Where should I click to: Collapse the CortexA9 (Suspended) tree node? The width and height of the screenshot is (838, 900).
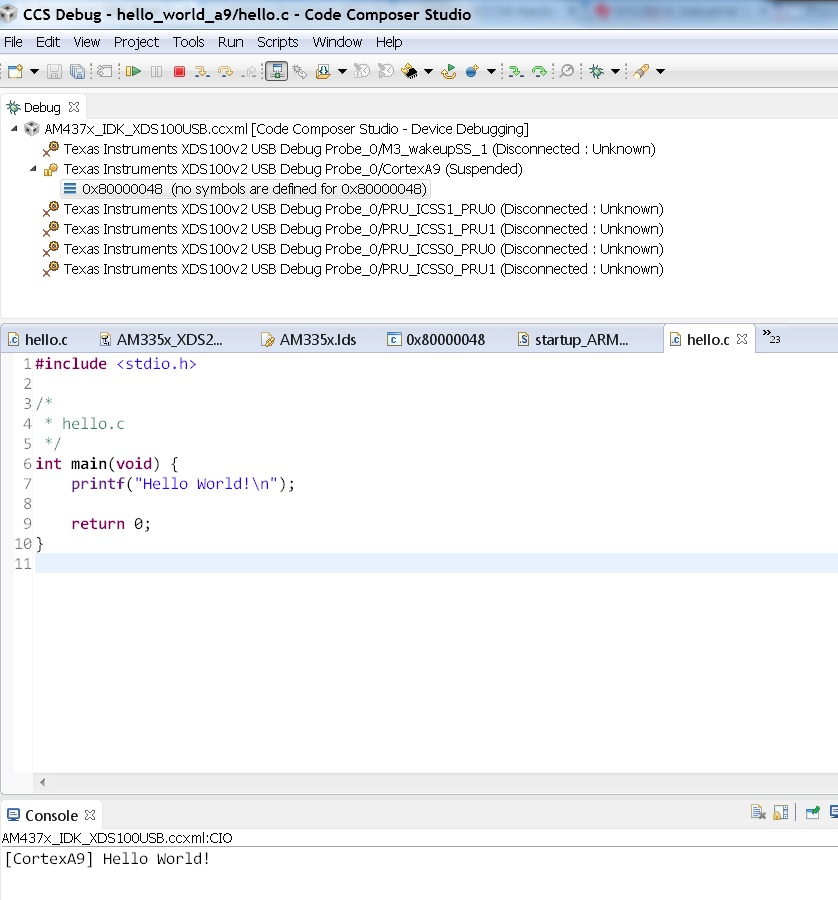(x=33, y=169)
